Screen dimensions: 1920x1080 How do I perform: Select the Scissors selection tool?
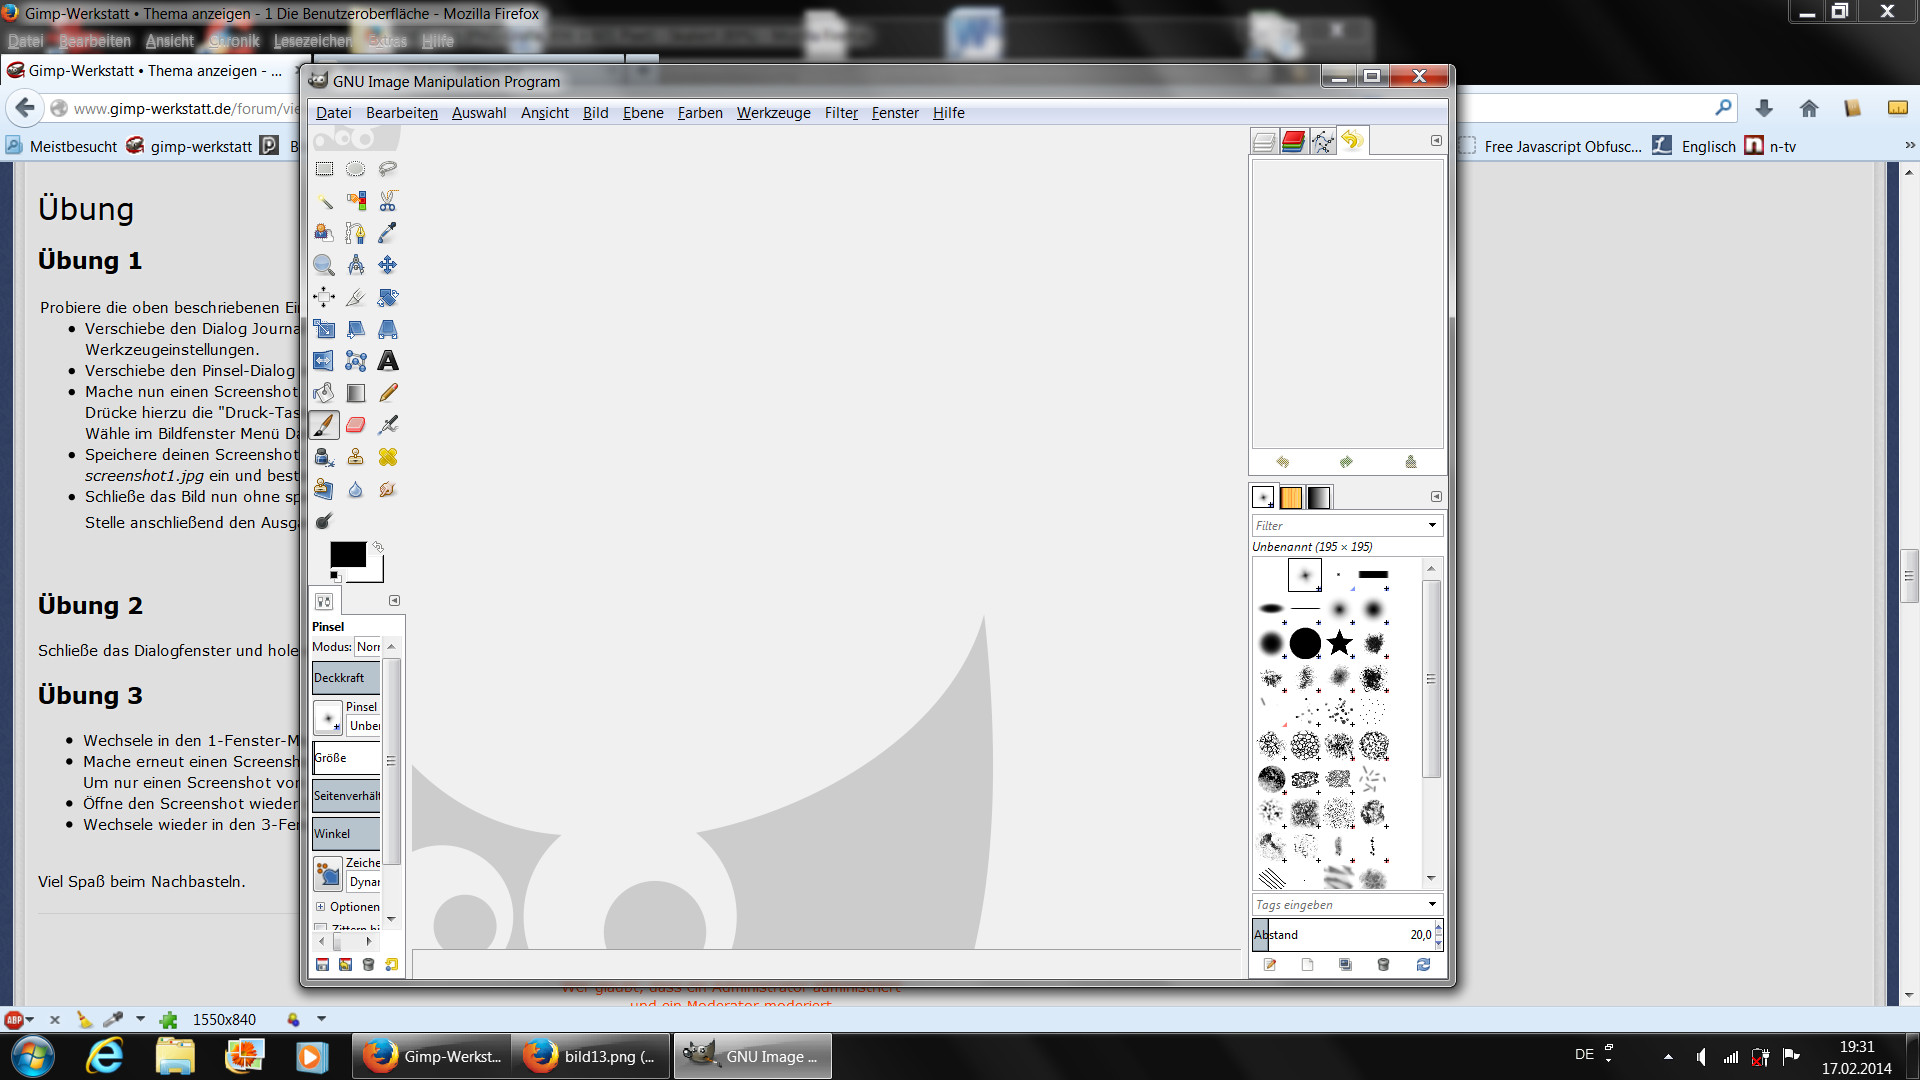[x=388, y=201]
